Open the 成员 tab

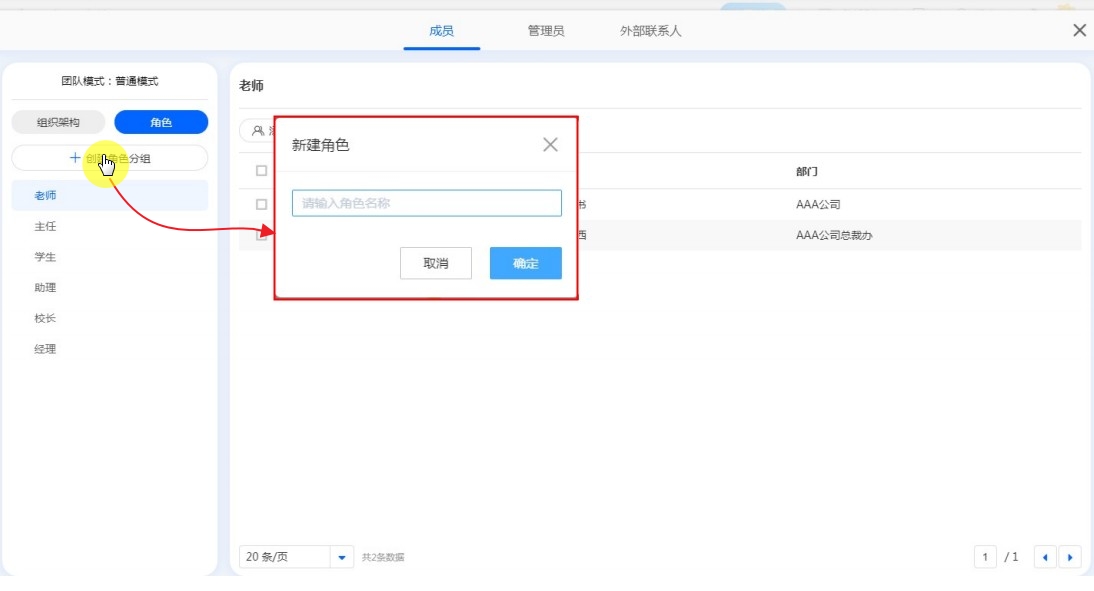pos(441,31)
